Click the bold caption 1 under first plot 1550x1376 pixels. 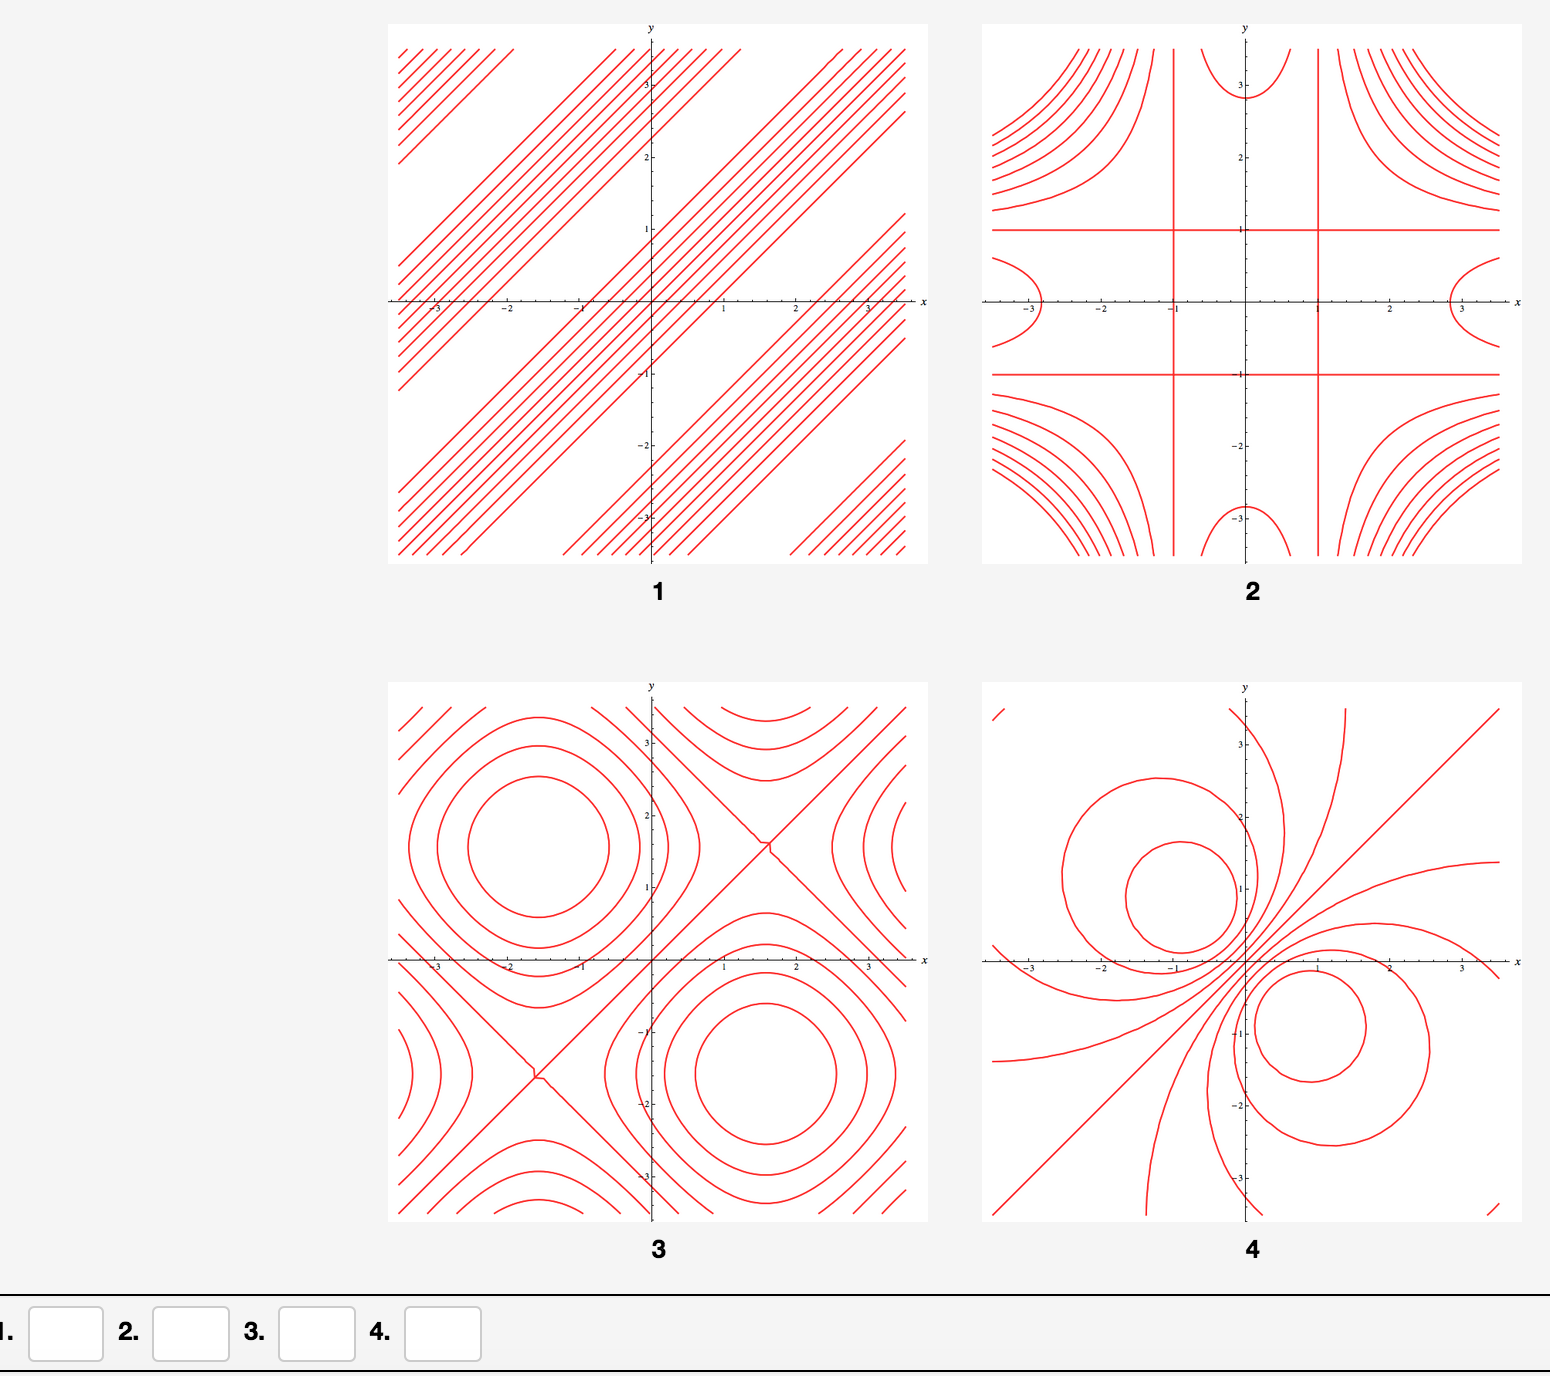point(658,591)
